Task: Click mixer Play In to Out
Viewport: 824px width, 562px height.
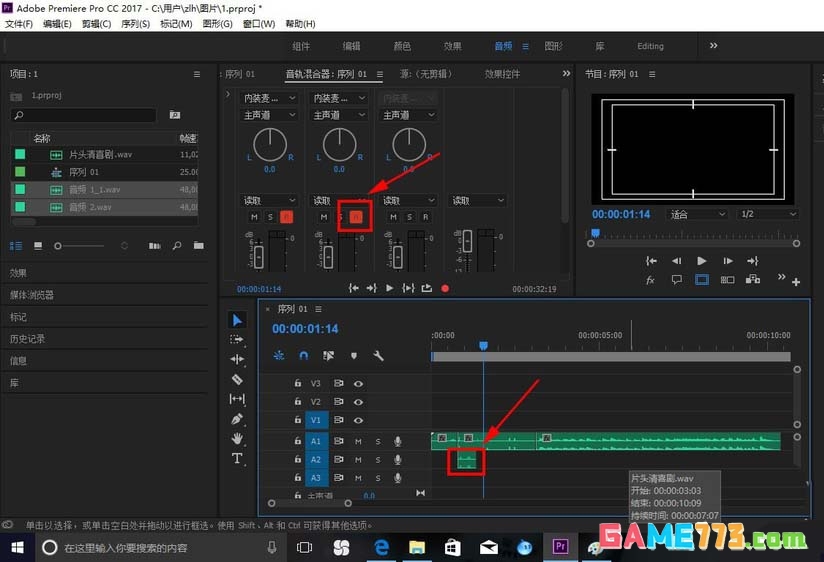Action: 408,288
